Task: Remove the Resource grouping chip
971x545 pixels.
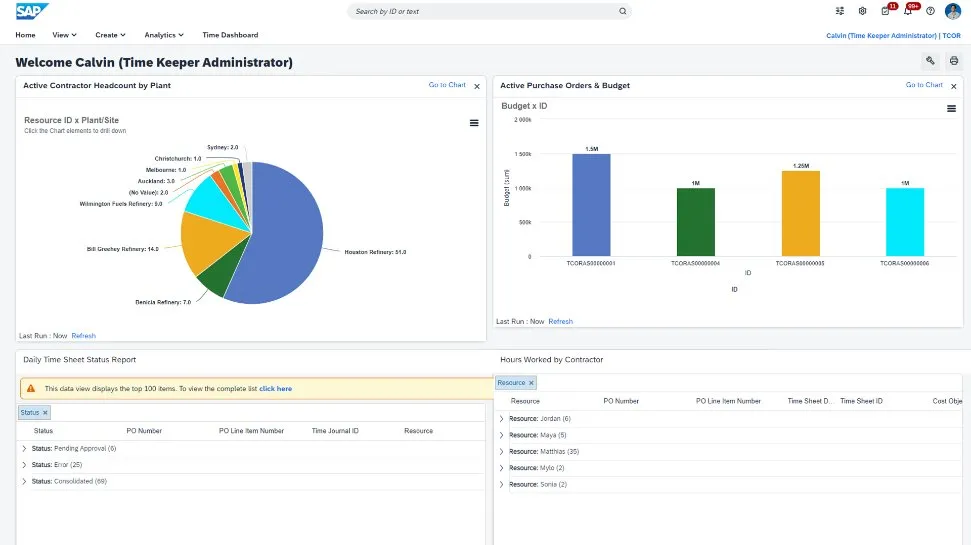Action: point(531,382)
